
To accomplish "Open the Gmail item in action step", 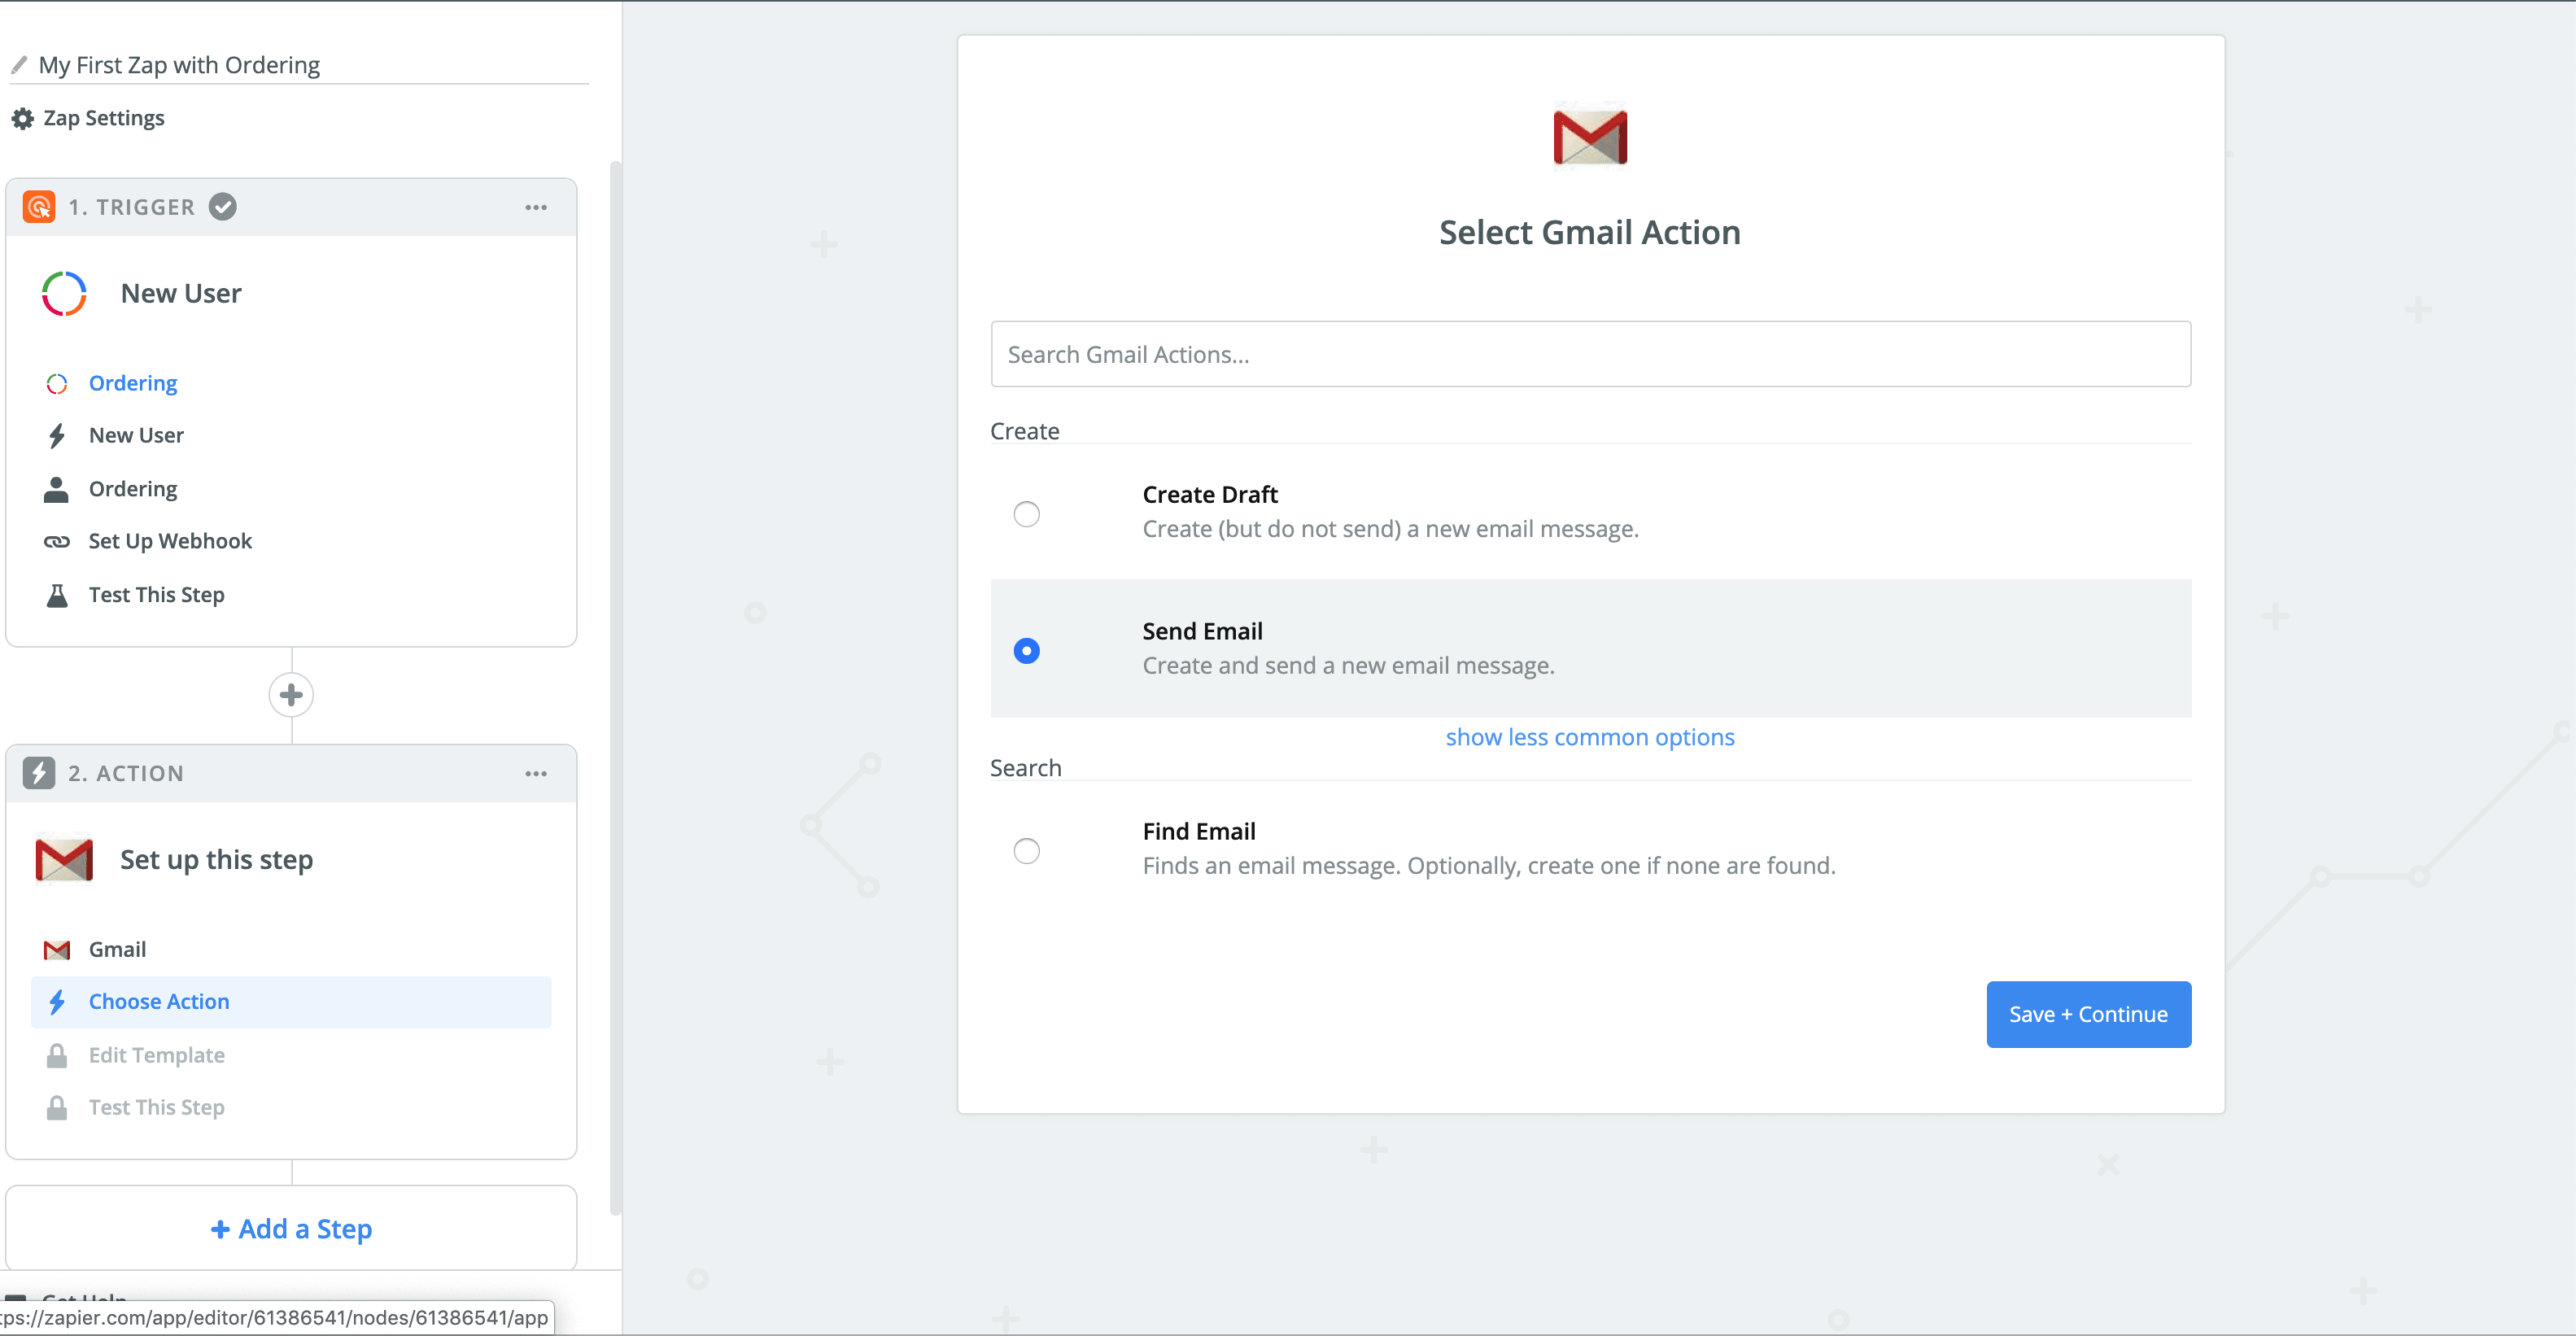I will 117,949.
